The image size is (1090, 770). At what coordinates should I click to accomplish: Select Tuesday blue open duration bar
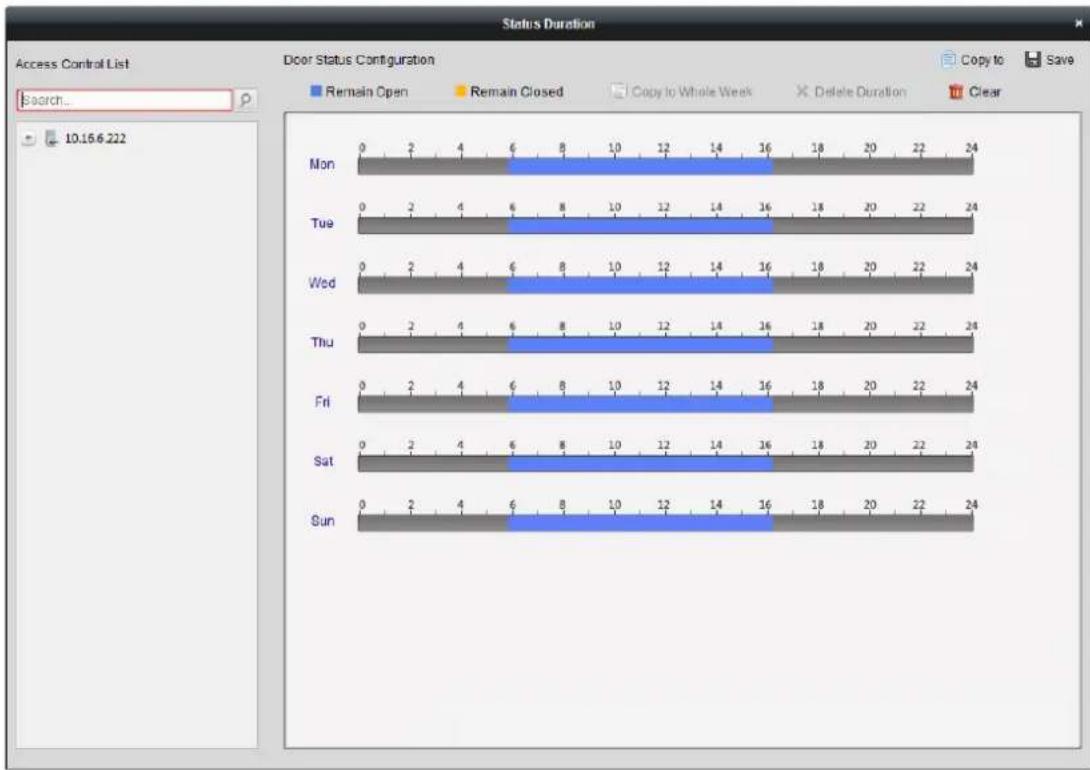pos(640,225)
